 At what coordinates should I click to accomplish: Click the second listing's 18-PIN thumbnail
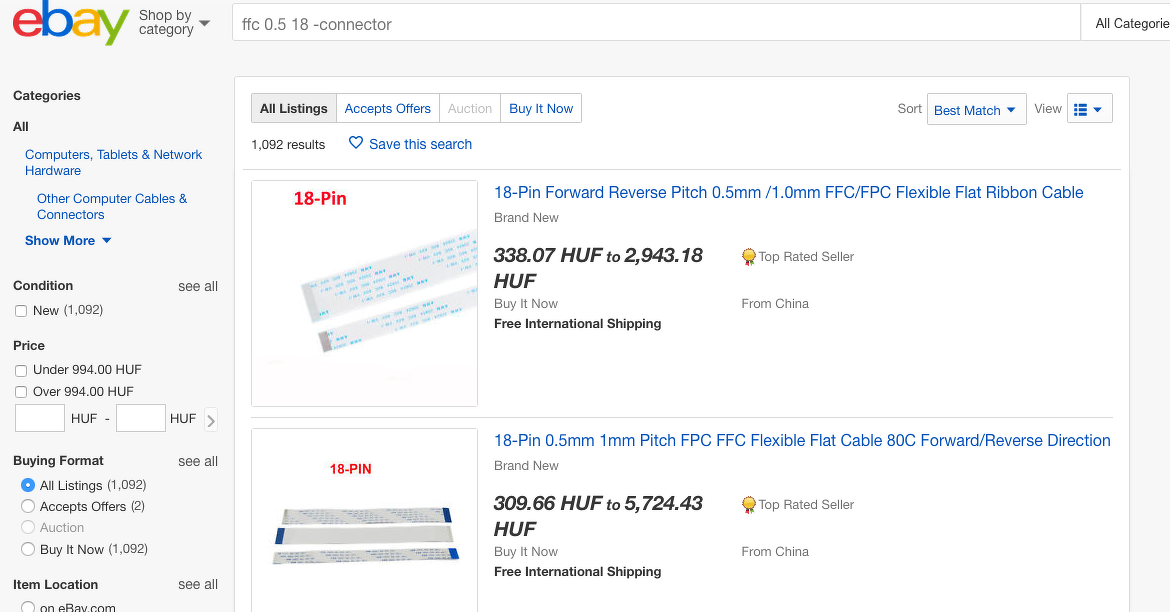click(364, 520)
